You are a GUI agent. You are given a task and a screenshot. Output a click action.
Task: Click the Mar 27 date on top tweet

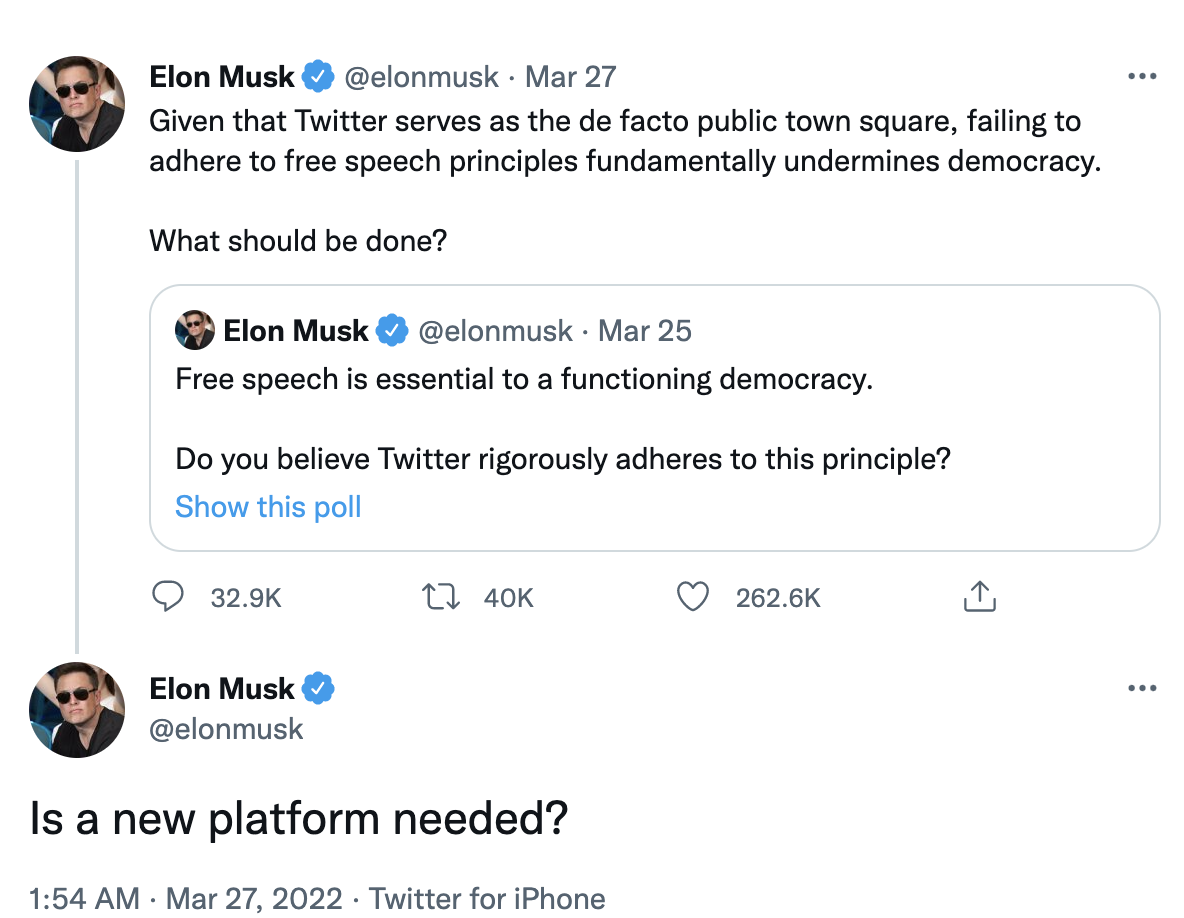[x=571, y=77]
